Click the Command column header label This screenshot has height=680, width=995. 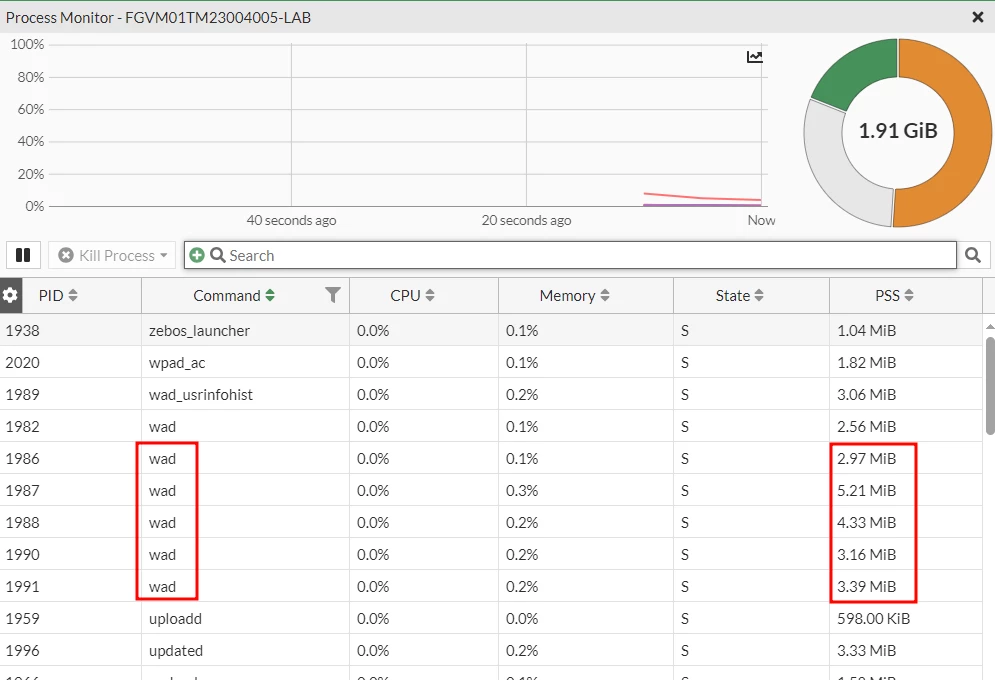coord(227,296)
